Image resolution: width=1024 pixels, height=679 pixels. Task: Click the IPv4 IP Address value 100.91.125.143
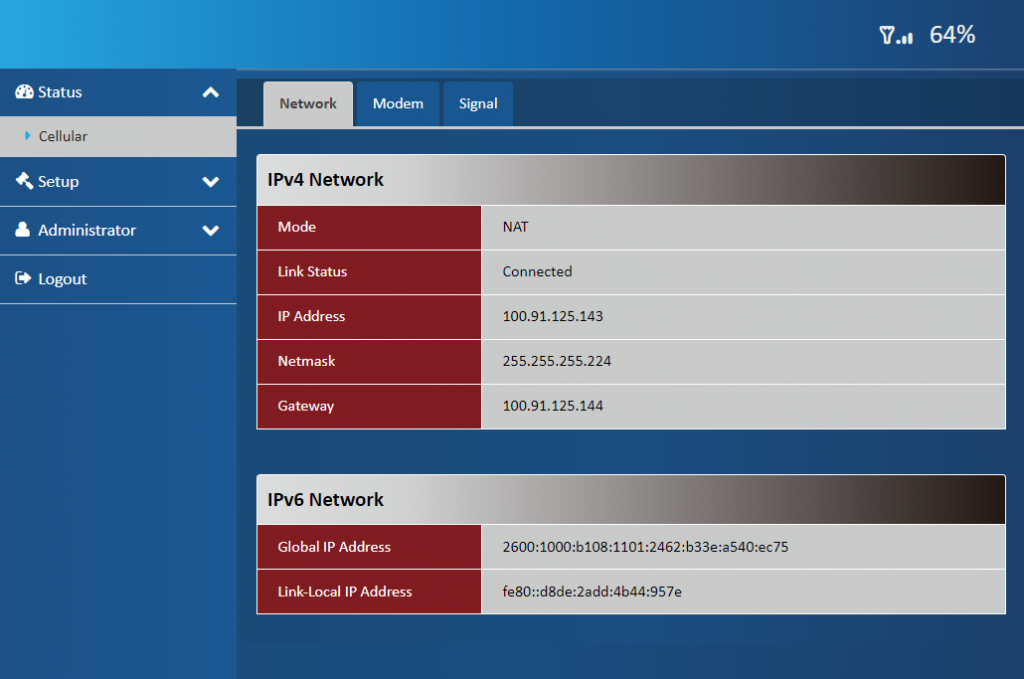point(553,316)
